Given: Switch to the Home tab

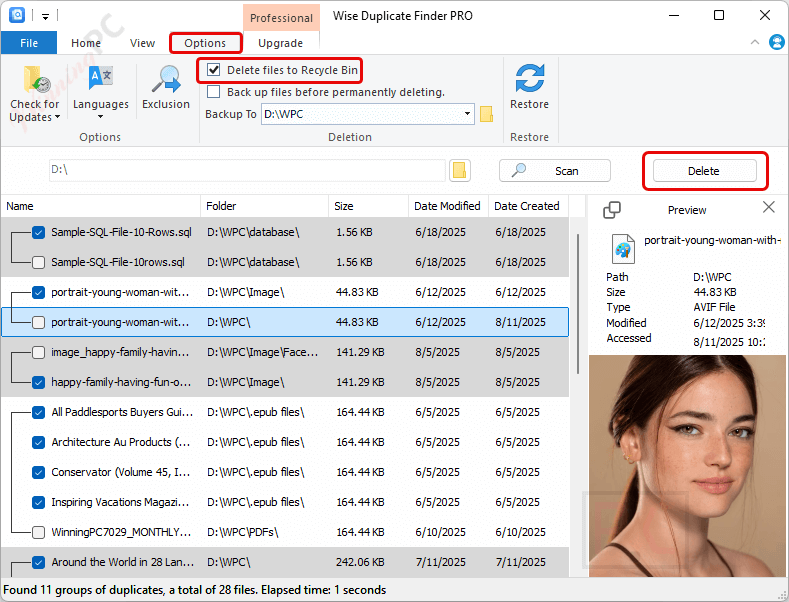Looking at the screenshot, I should pos(86,43).
